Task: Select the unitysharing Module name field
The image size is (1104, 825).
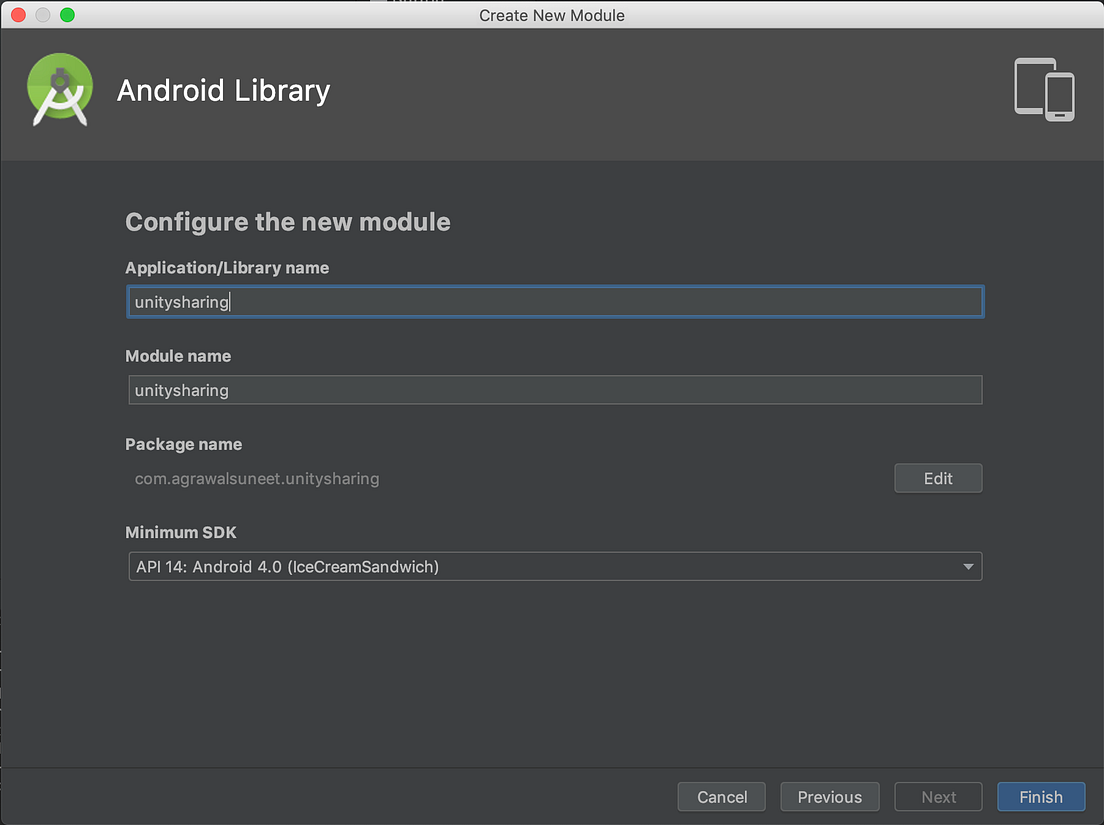Action: (x=554, y=390)
